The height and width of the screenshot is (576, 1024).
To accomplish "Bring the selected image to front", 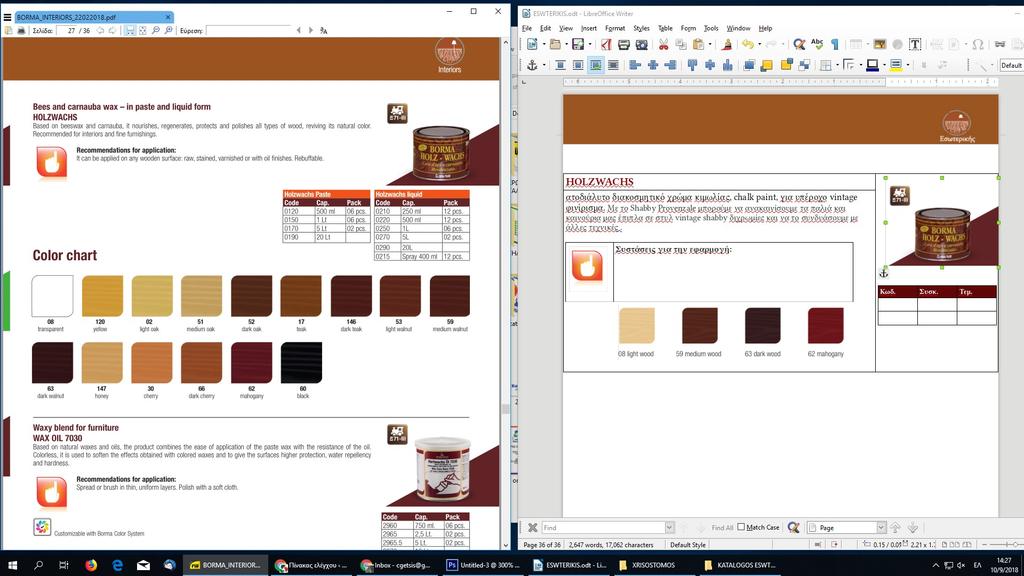I will point(749,65).
